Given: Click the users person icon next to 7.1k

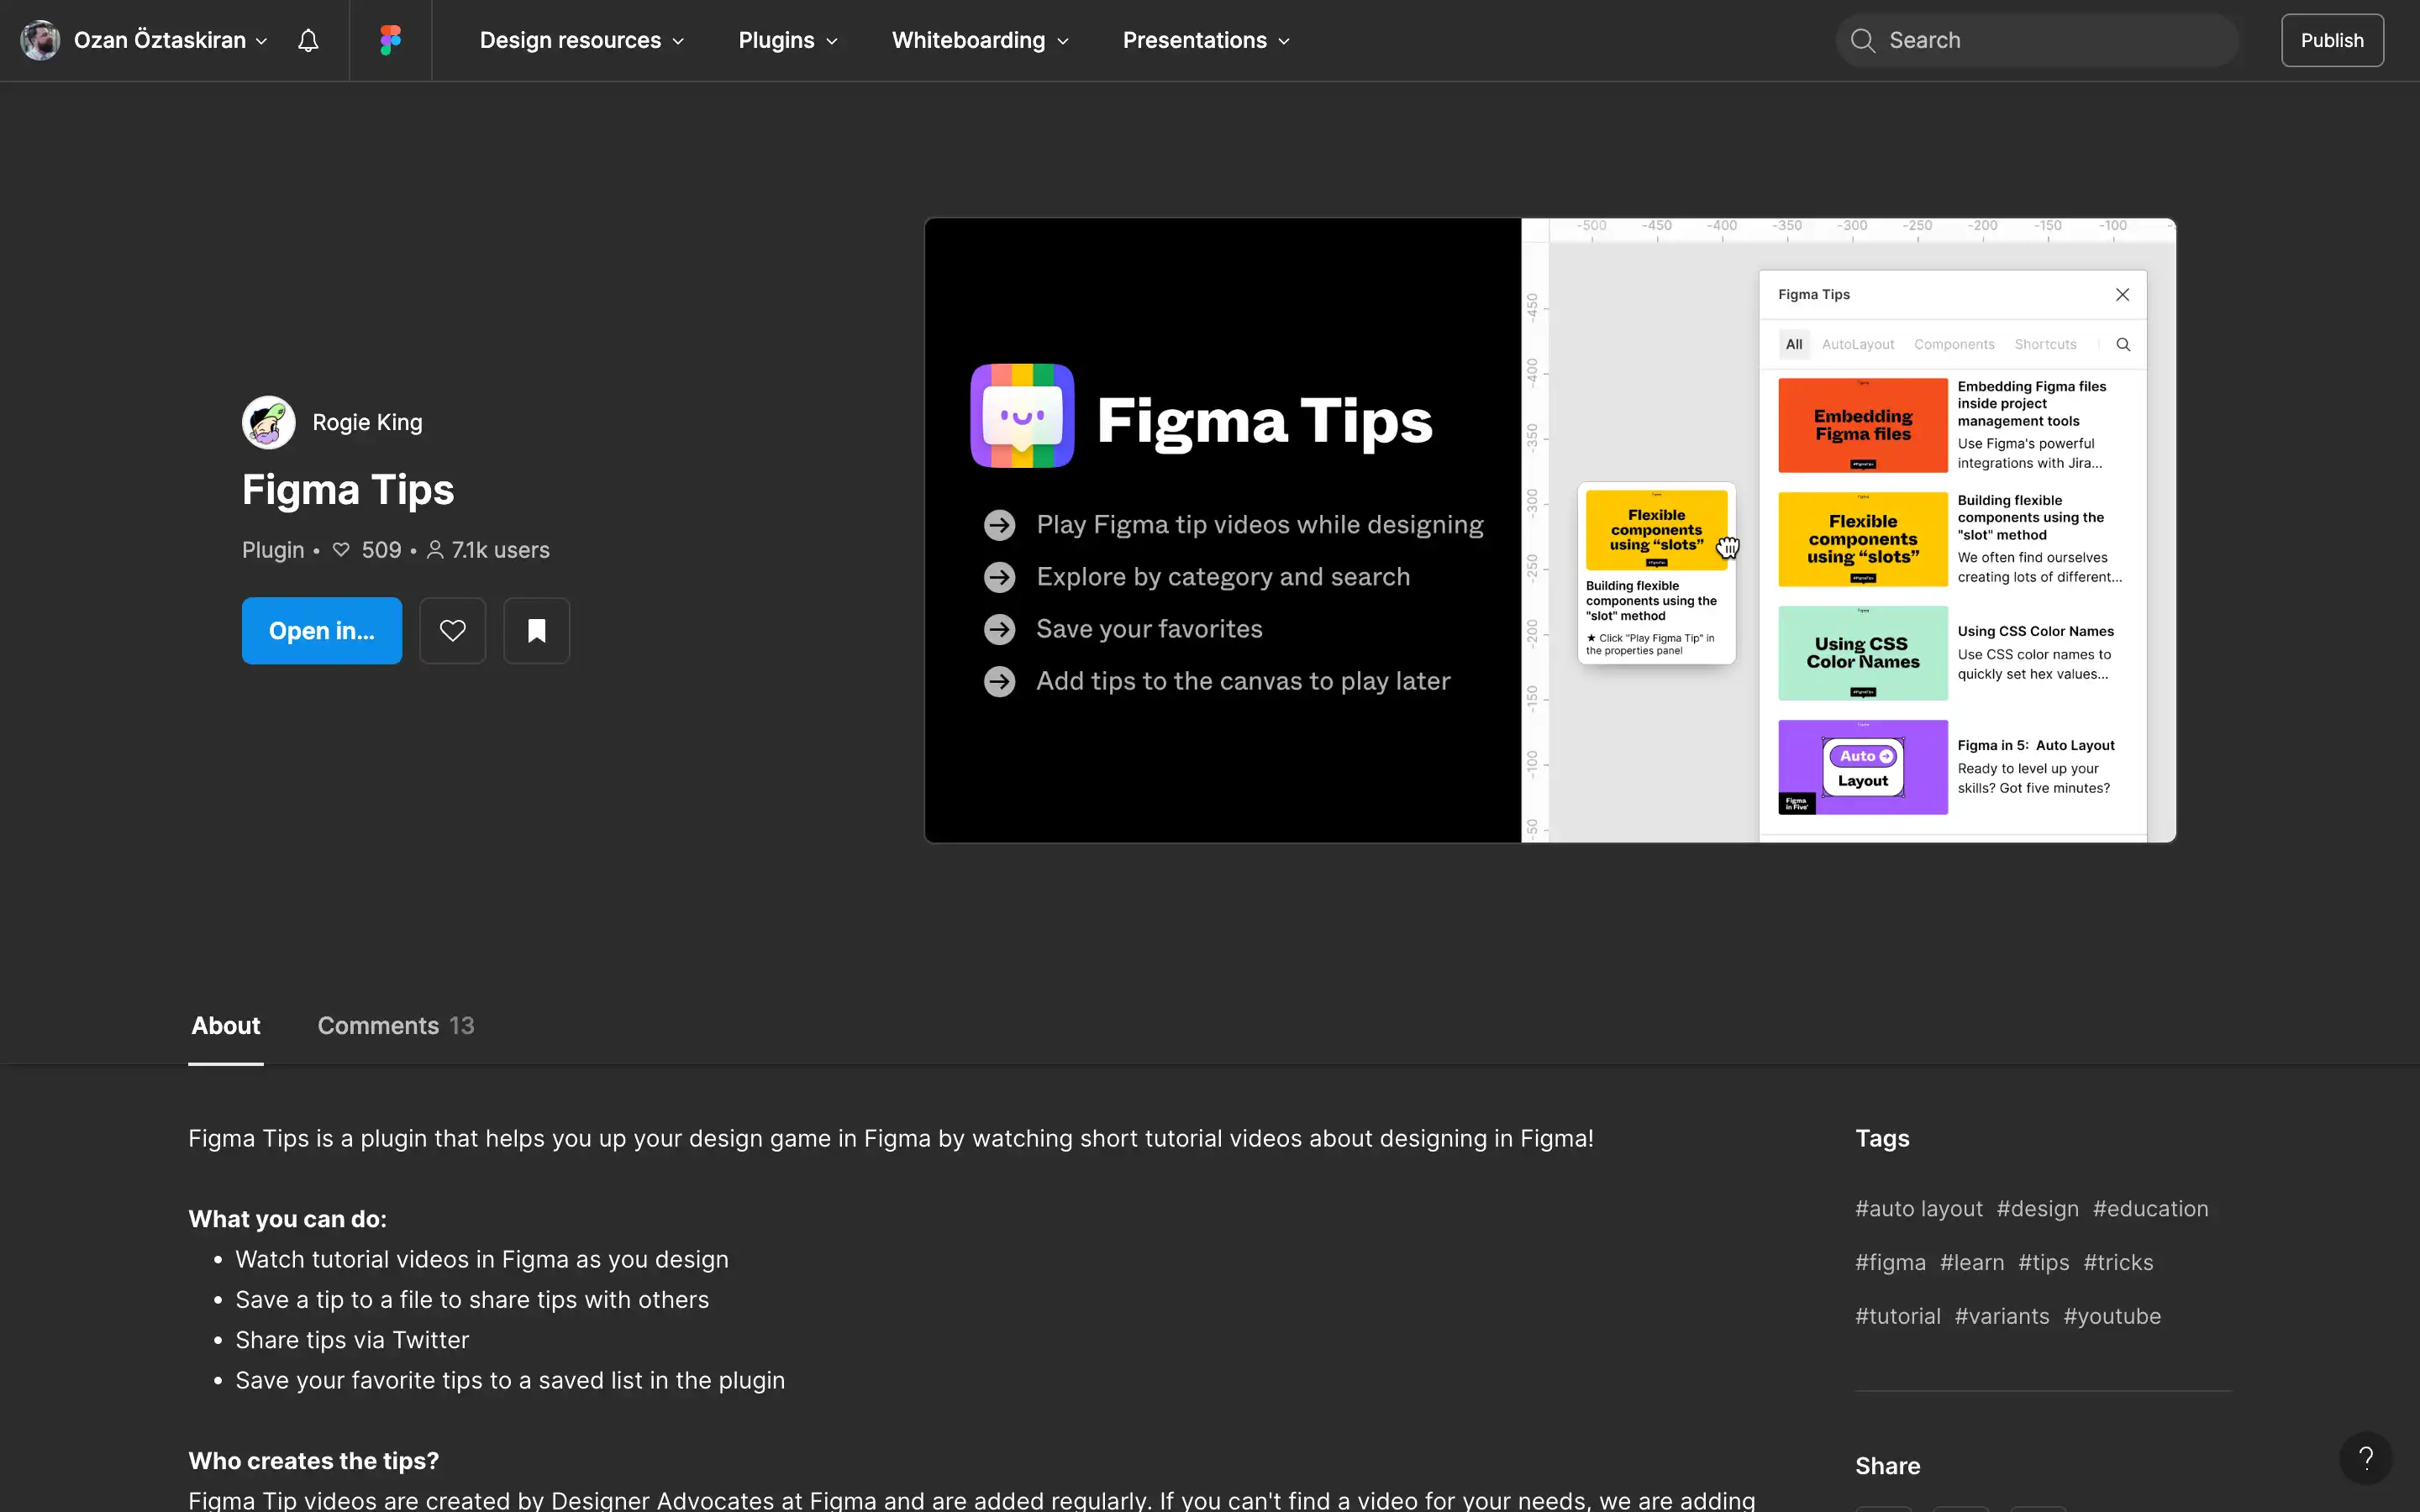Looking at the screenshot, I should (x=435, y=550).
